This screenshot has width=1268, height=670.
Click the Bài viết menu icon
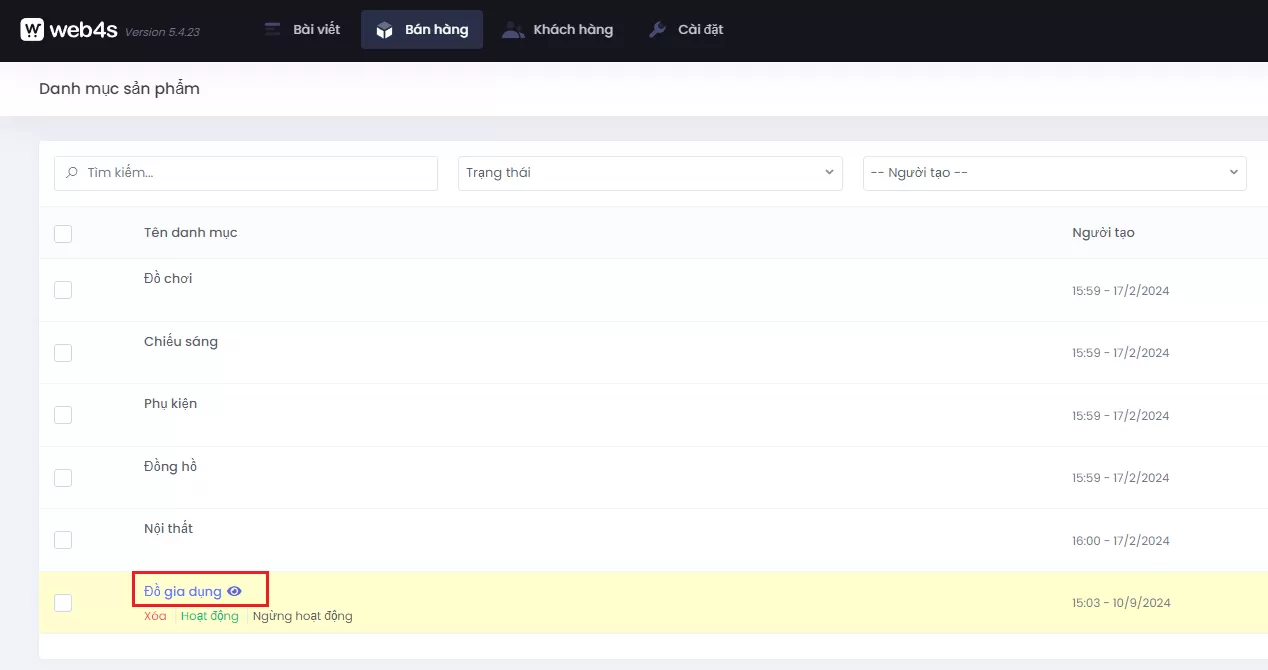click(272, 30)
